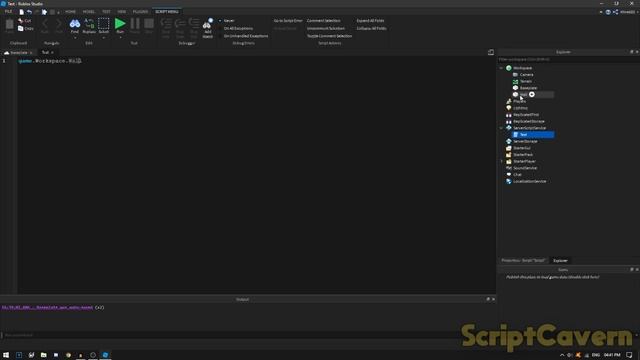Switch to the VIEW ribbon tab
Image resolution: width=640 pixels, height=360 pixels.
tap(122, 12)
